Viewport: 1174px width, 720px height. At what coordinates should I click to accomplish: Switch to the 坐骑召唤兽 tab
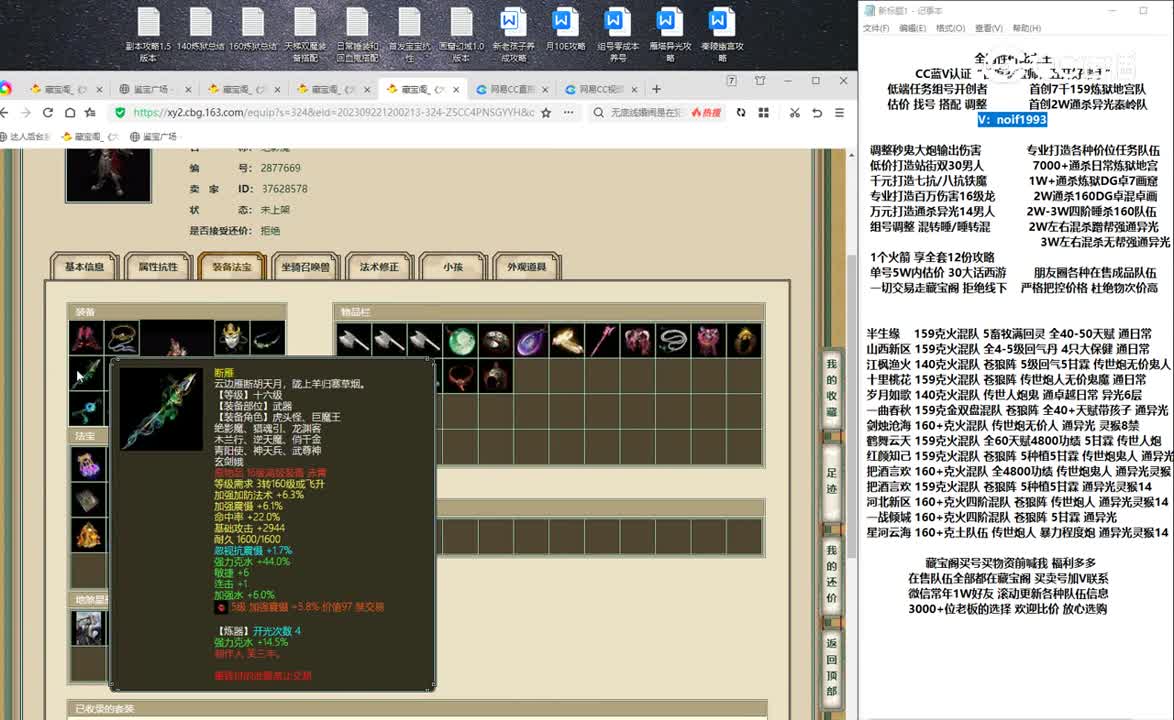point(305,266)
